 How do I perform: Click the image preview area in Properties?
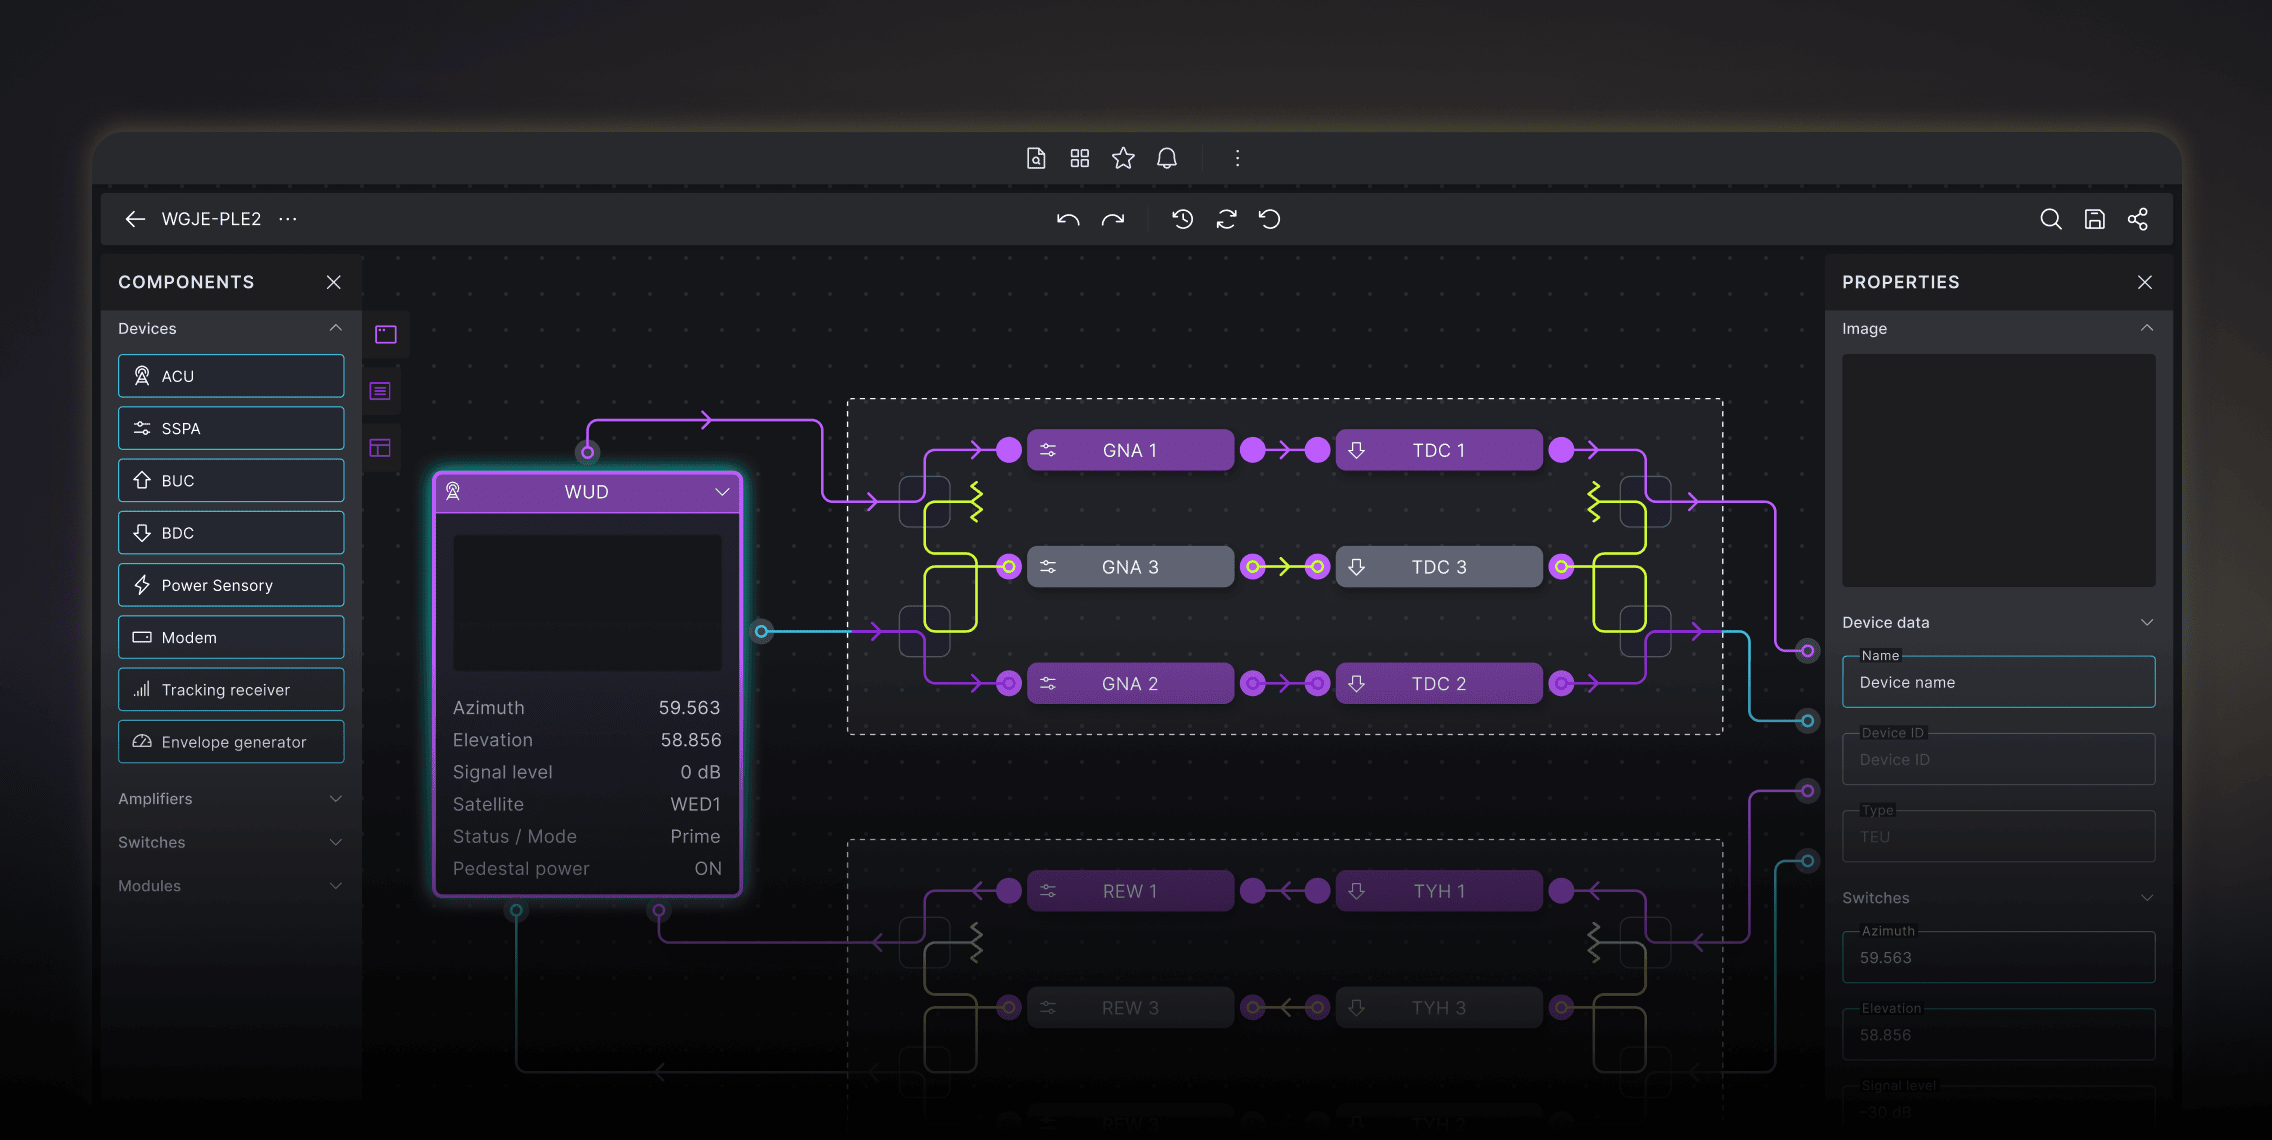[x=1998, y=470]
